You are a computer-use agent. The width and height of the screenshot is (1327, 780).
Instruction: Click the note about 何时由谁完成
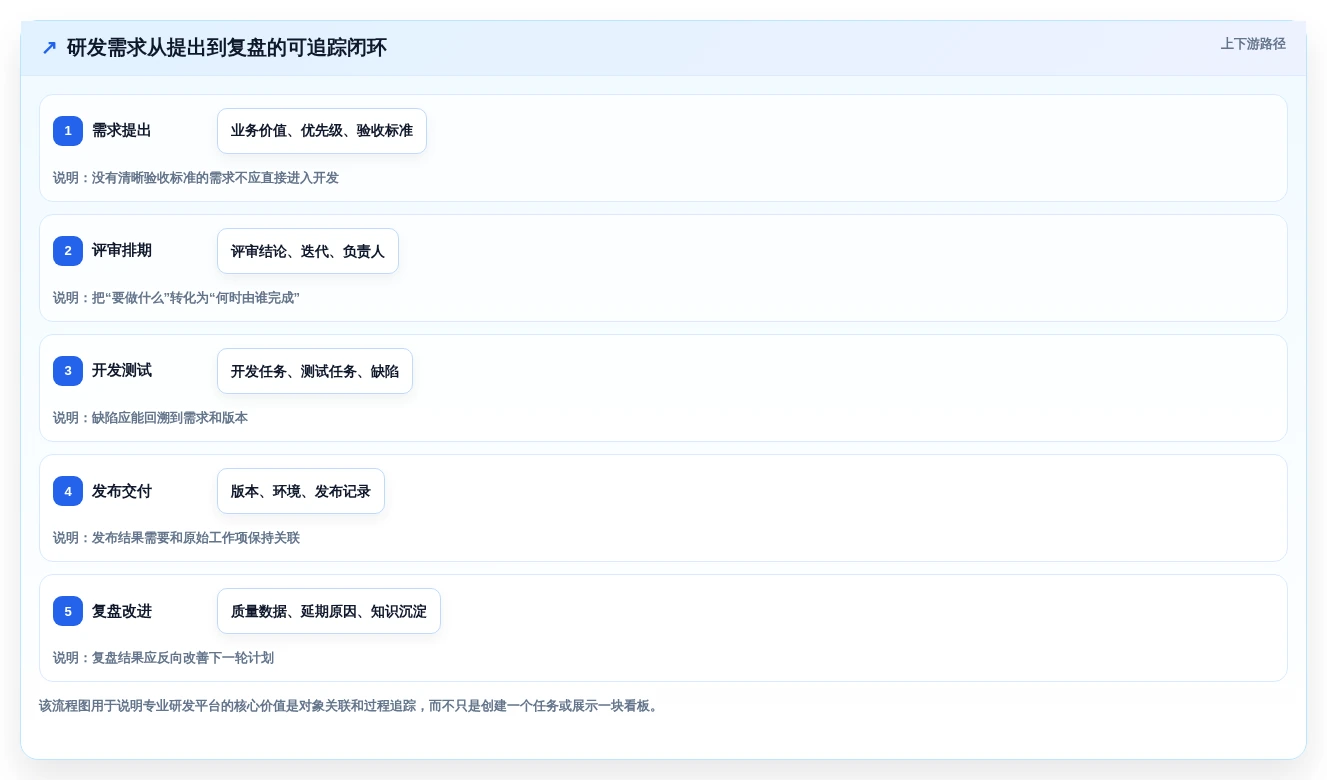(176, 298)
